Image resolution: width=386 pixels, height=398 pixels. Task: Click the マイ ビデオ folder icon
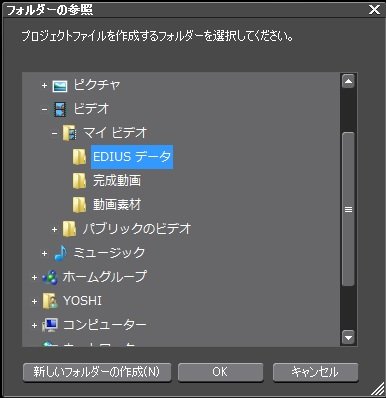69,133
